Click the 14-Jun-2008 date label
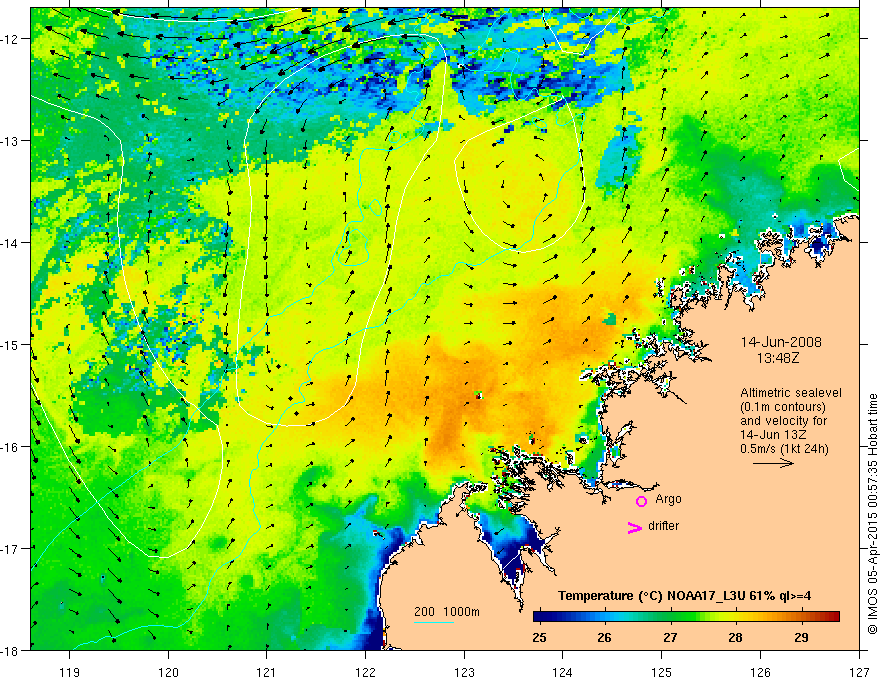This screenshot has height=680, width=880. [x=781, y=342]
